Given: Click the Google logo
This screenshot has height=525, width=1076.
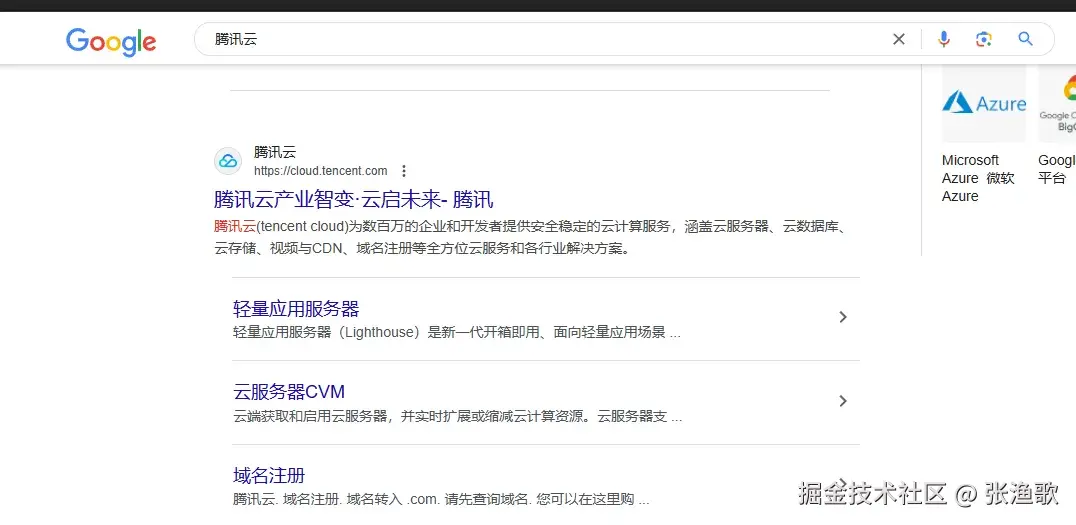Looking at the screenshot, I should click(111, 41).
